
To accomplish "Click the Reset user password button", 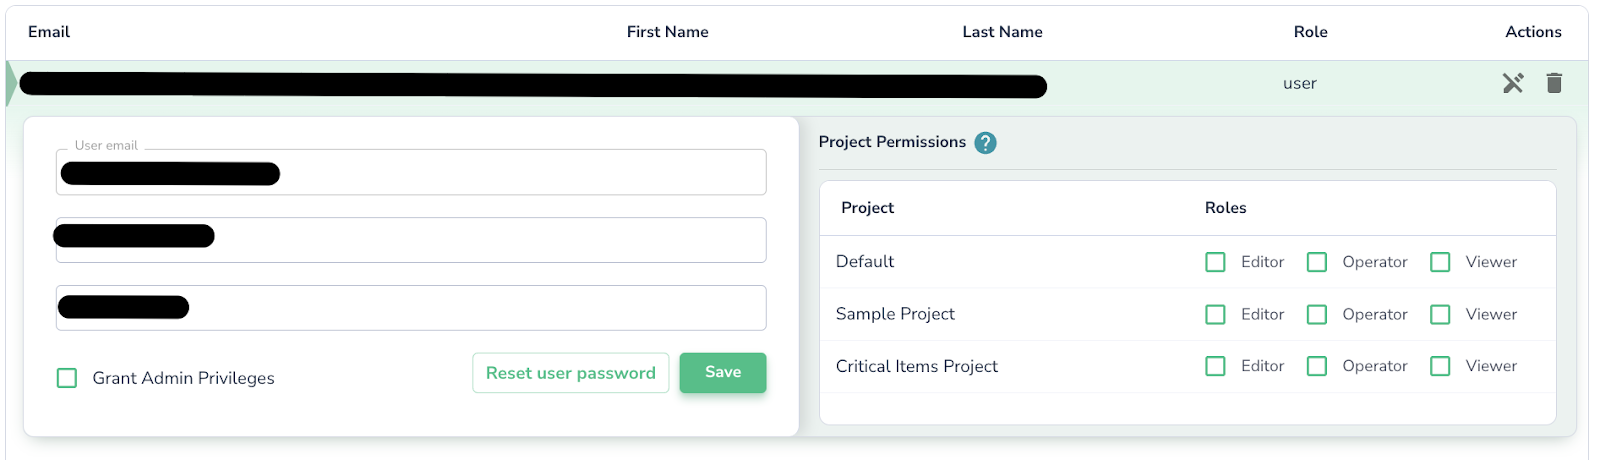I will 571,373.
